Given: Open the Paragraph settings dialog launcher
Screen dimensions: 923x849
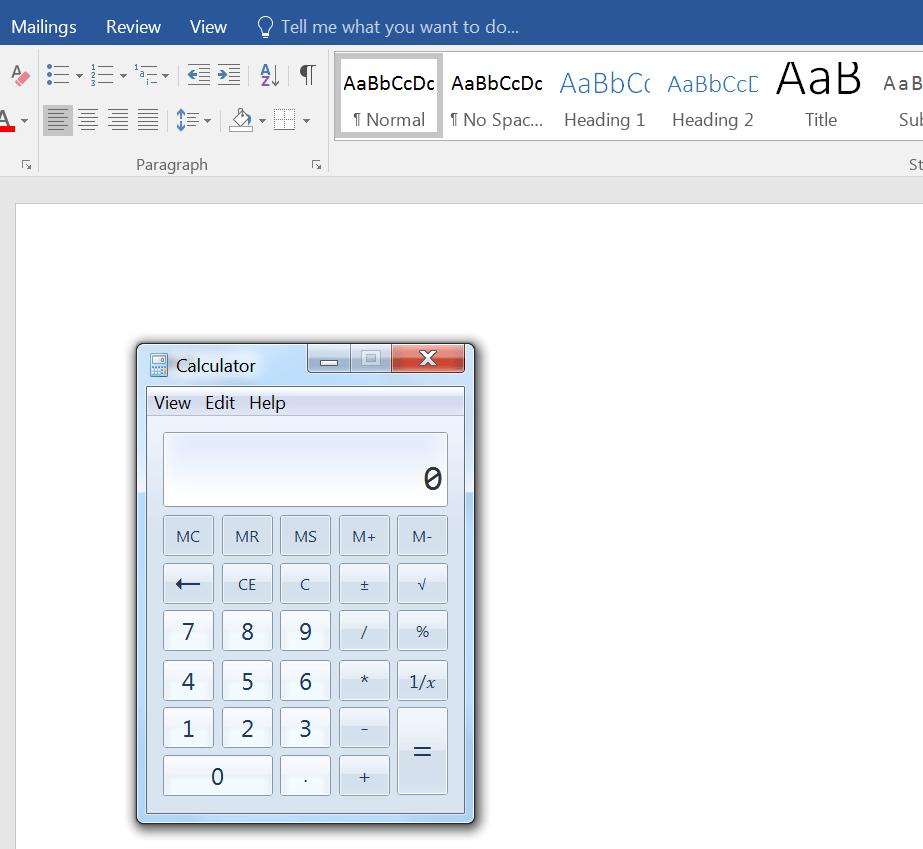Looking at the screenshot, I should click(x=316, y=165).
